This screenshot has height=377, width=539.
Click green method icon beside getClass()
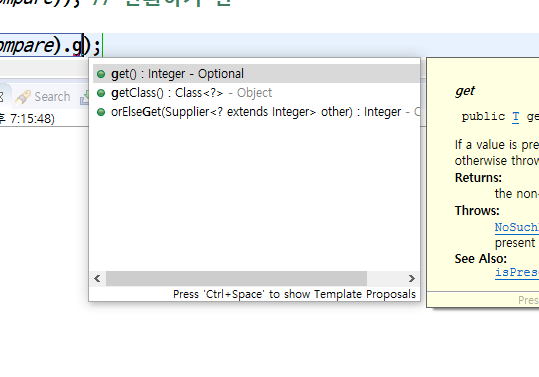point(101,93)
